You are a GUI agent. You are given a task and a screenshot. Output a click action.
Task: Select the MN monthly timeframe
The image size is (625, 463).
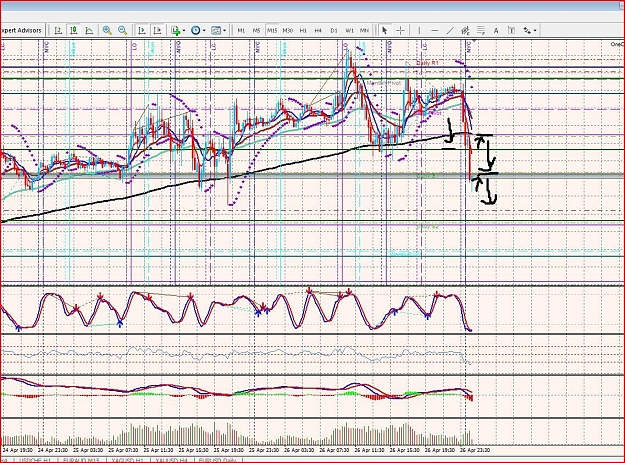[364, 30]
